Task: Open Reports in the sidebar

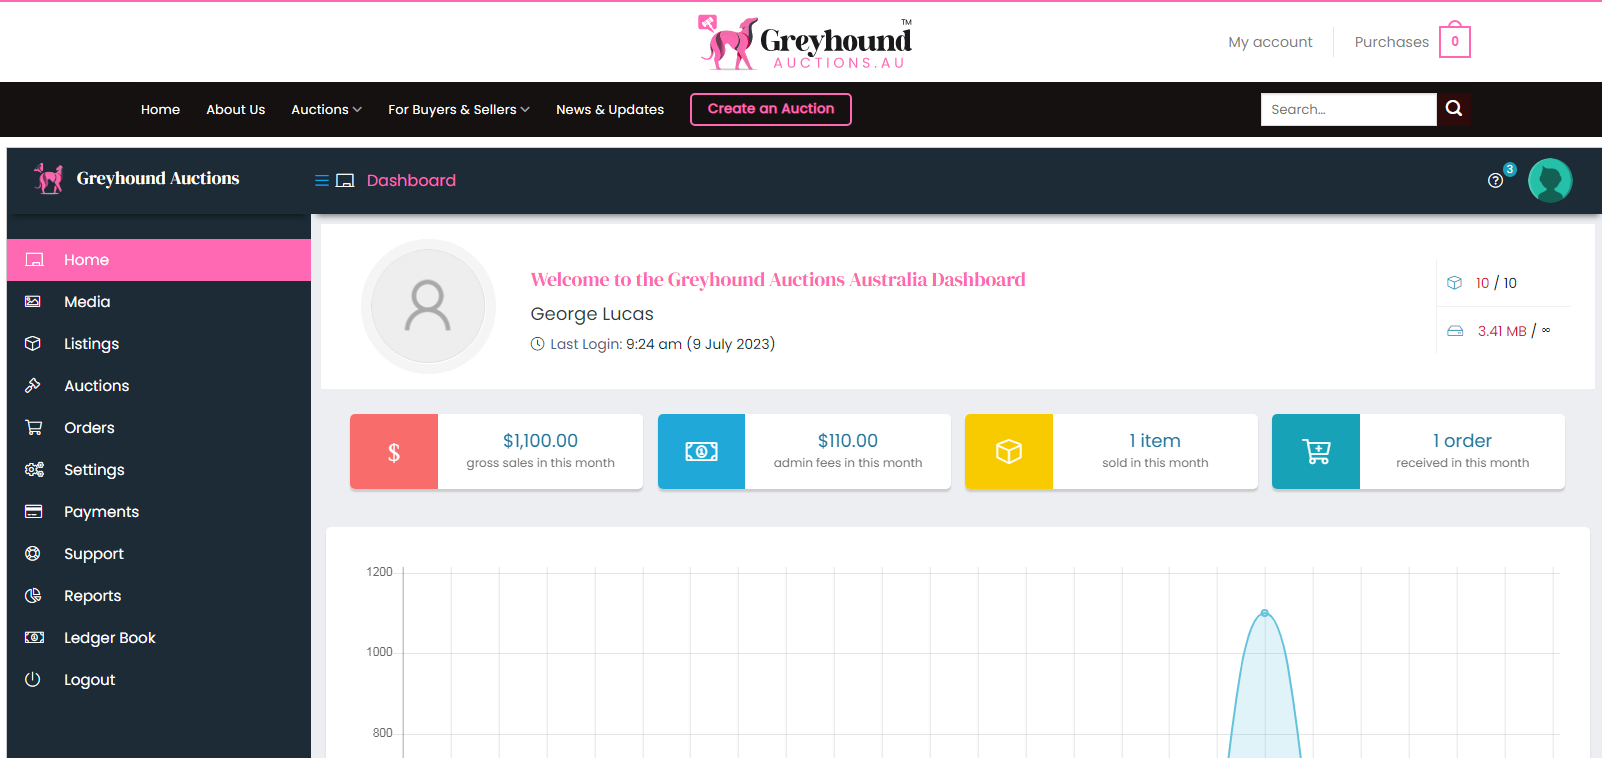Action: [x=159, y=596]
